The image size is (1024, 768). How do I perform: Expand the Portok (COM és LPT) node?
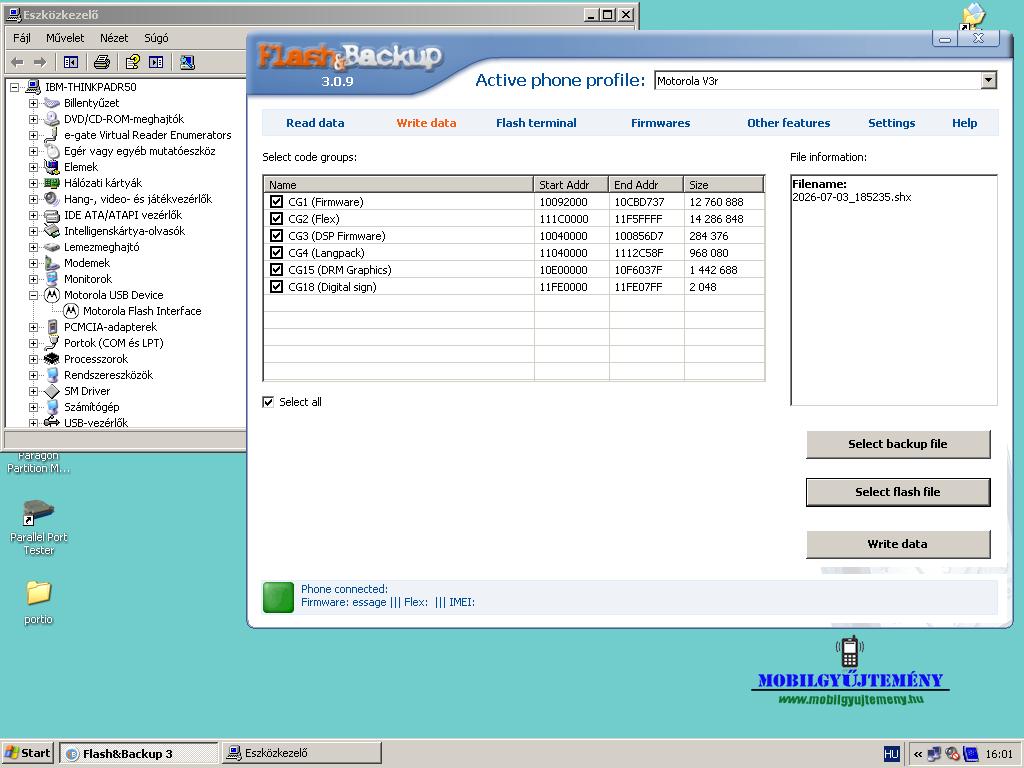(33, 343)
